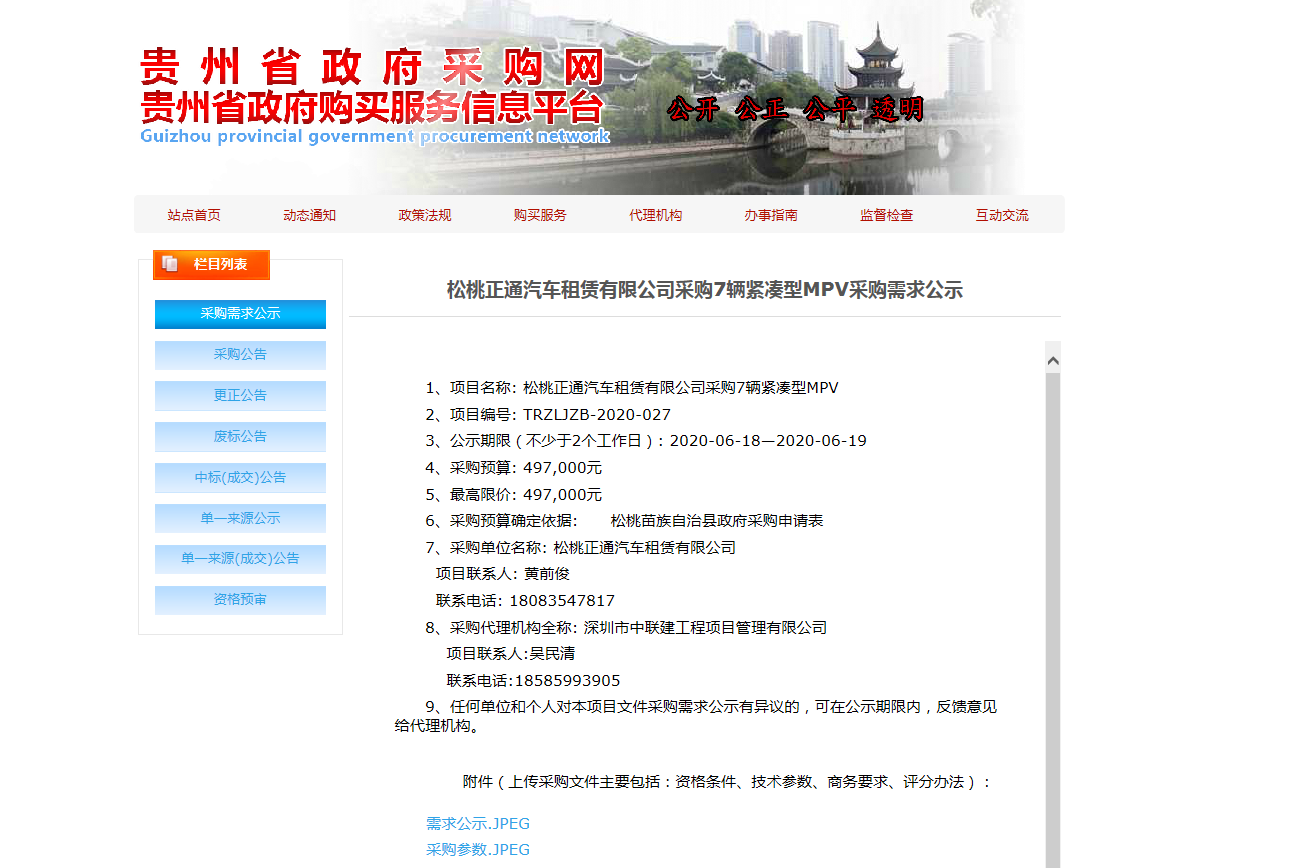Click the 栏目列表 header icon
The width and height of the screenshot is (1299, 868).
(170, 264)
